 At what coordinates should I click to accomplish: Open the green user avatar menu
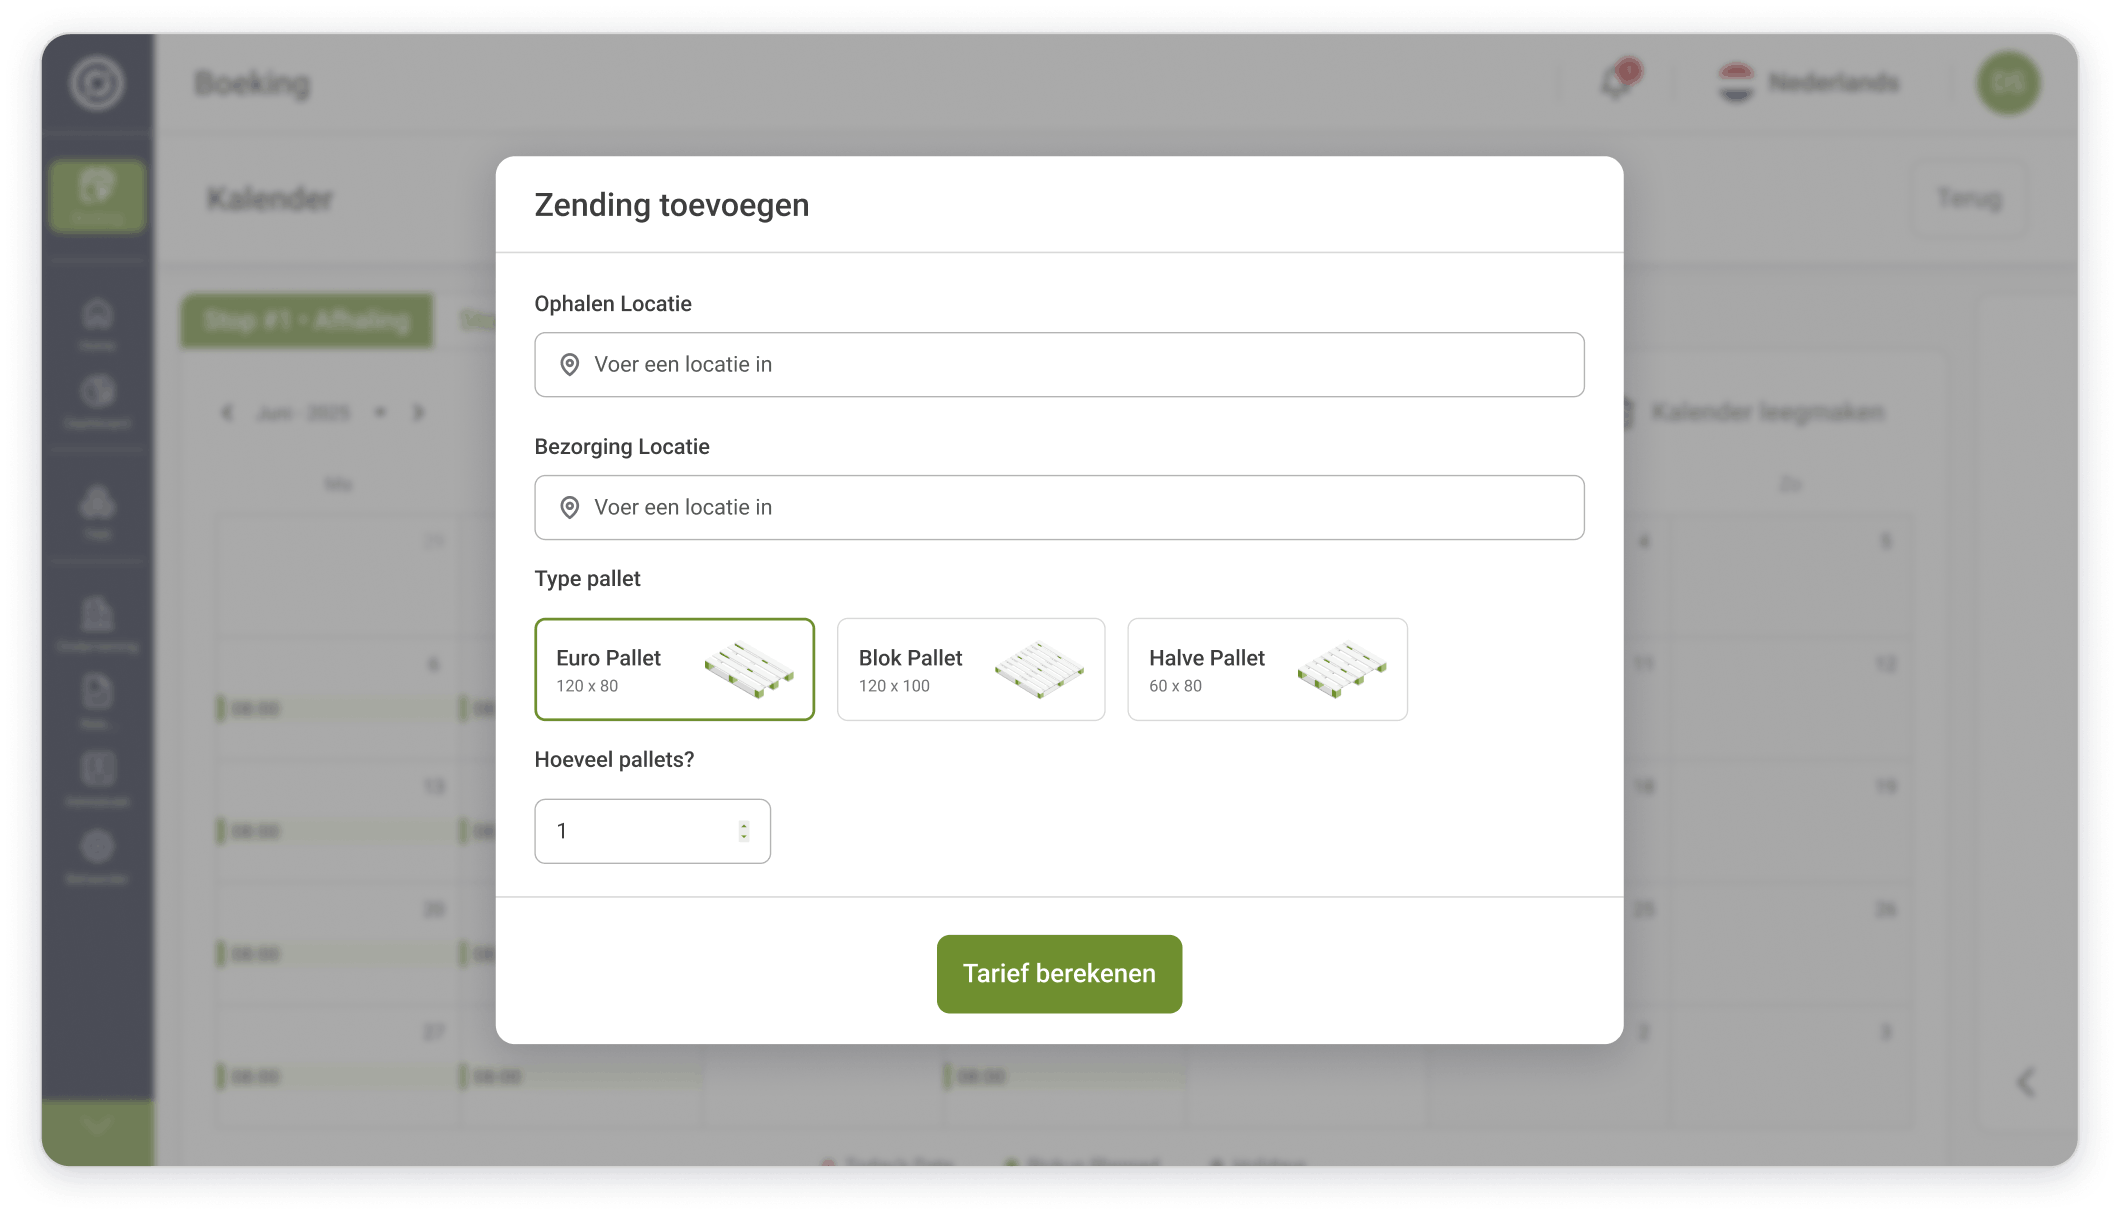point(2007,83)
